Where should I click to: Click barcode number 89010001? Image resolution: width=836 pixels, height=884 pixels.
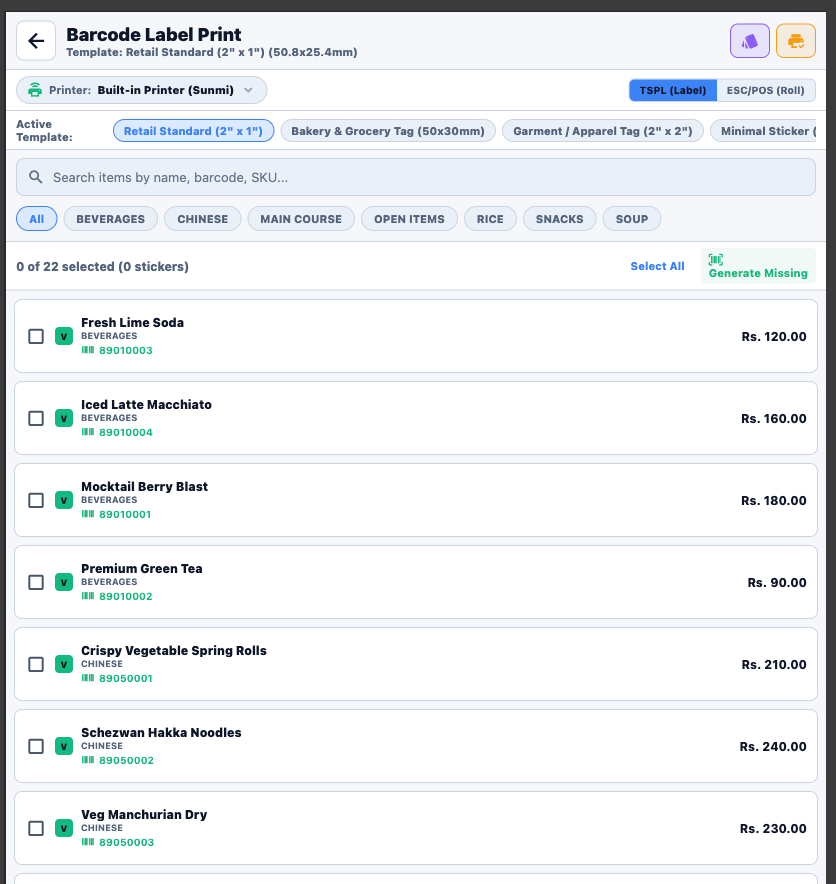coord(125,514)
